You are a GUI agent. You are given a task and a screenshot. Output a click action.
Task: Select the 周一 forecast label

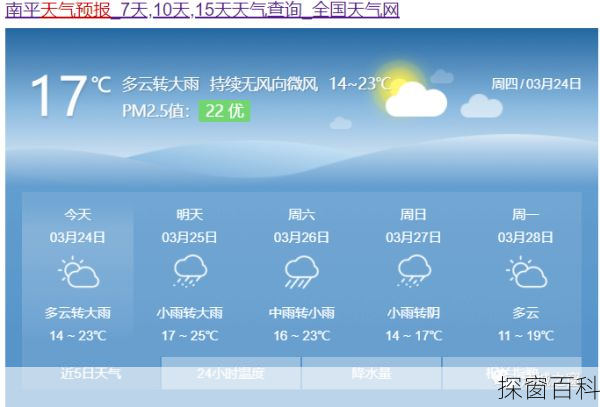tap(525, 215)
